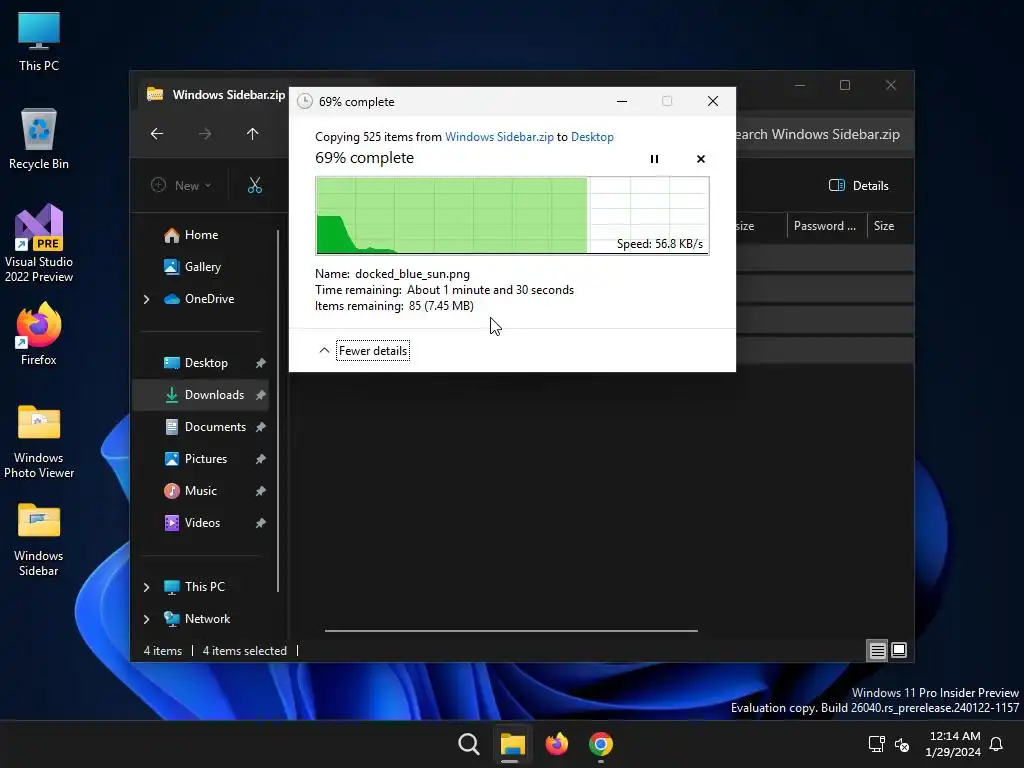1024x768 pixels.
Task: Open Music folder in sidebar
Action: (200, 491)
